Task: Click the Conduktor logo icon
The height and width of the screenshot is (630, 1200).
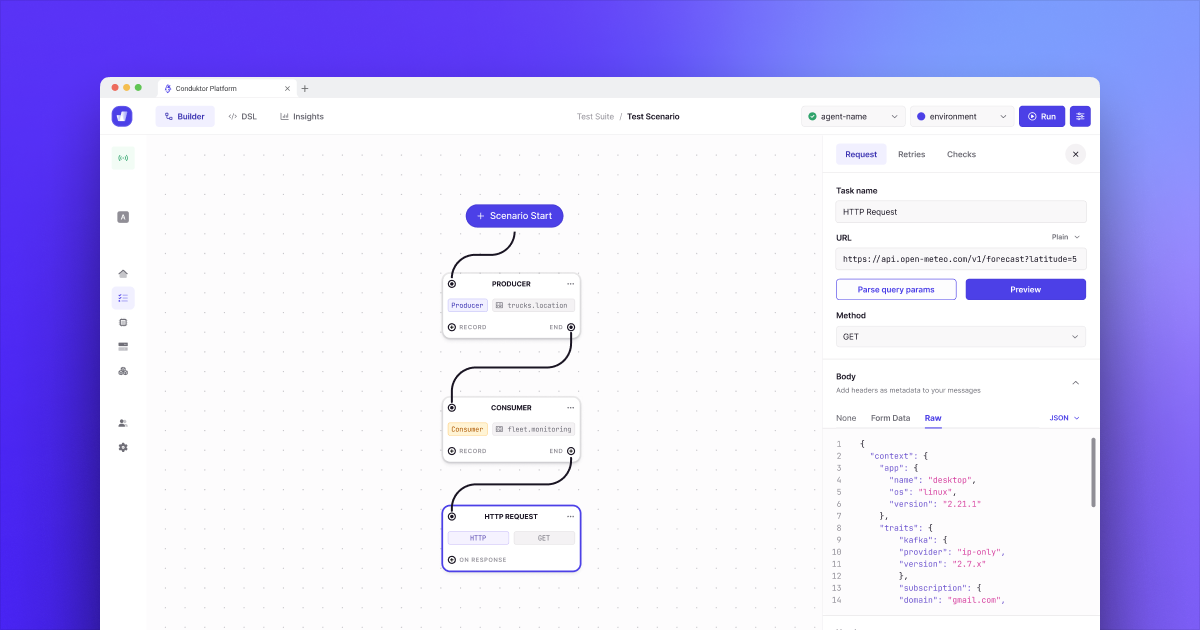Action: pos(121,116)
